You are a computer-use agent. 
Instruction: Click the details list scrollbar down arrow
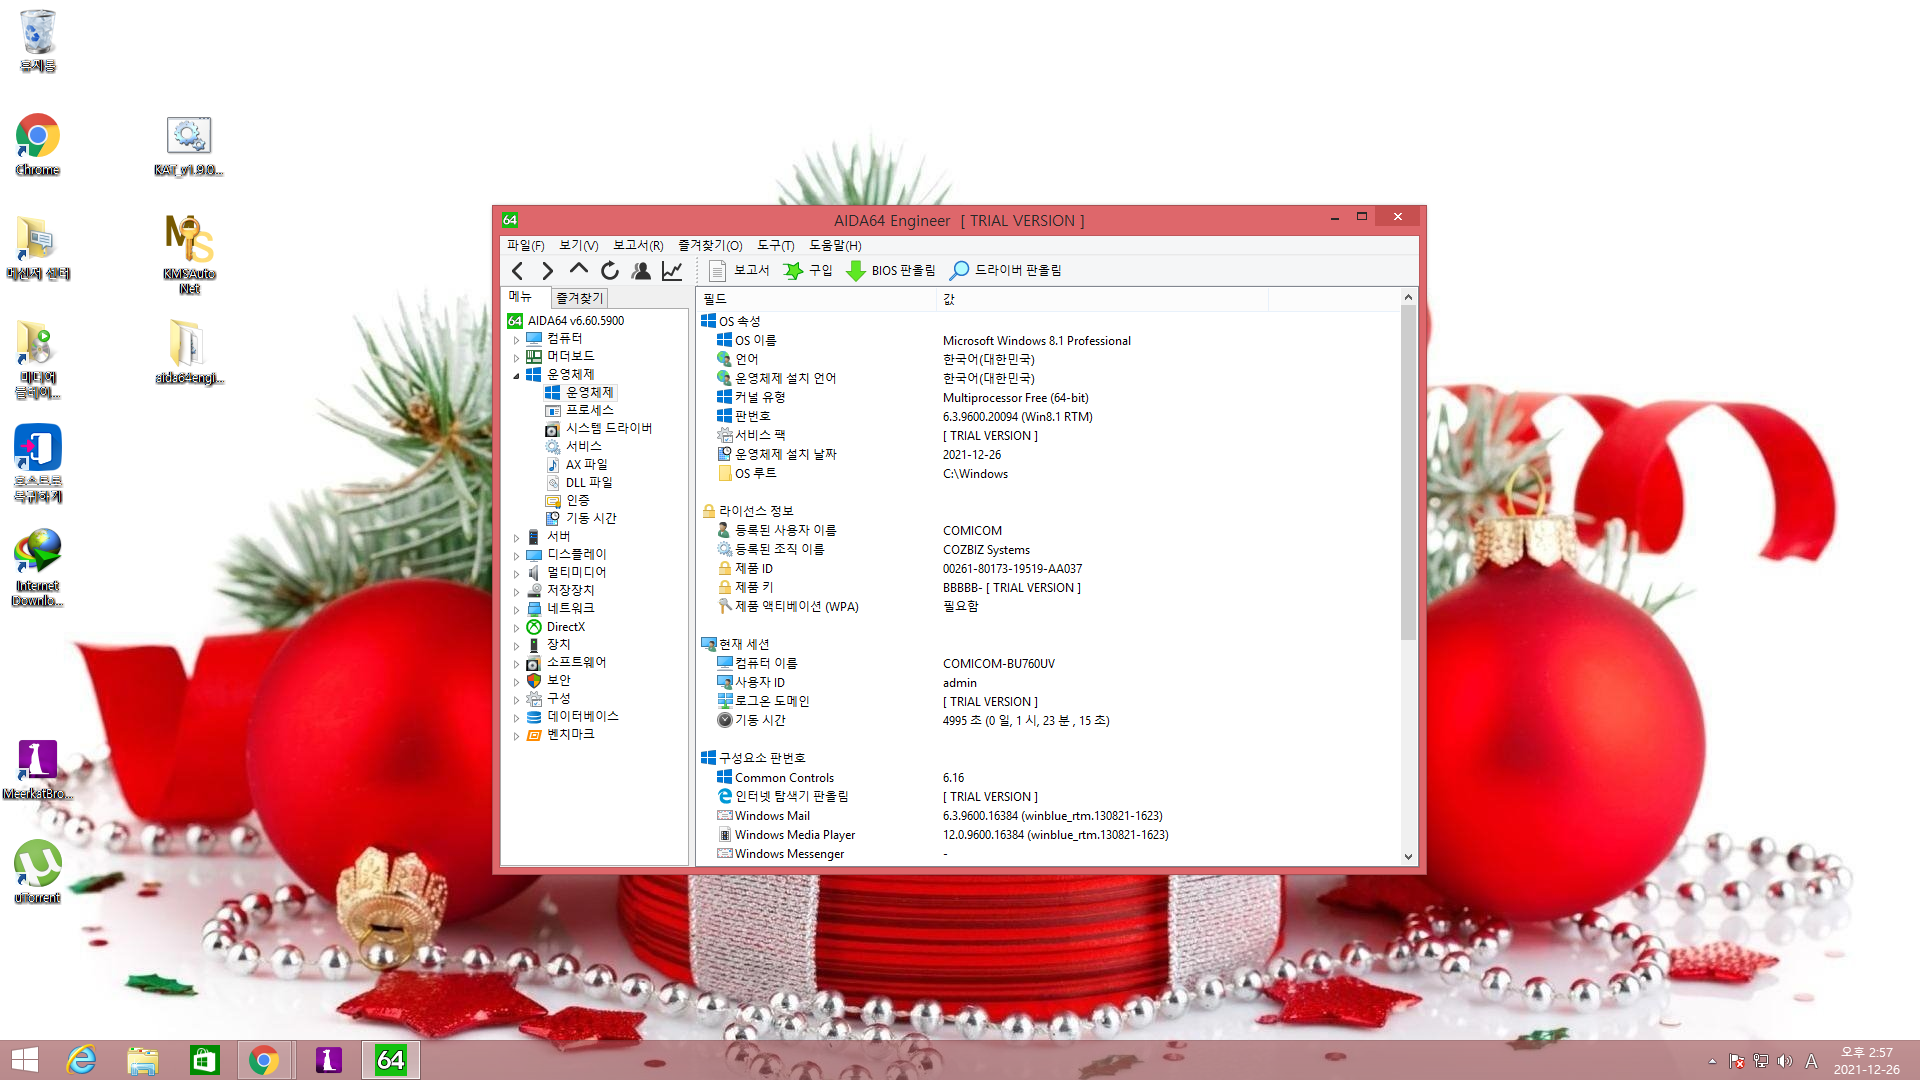(x=1408, y=857)
